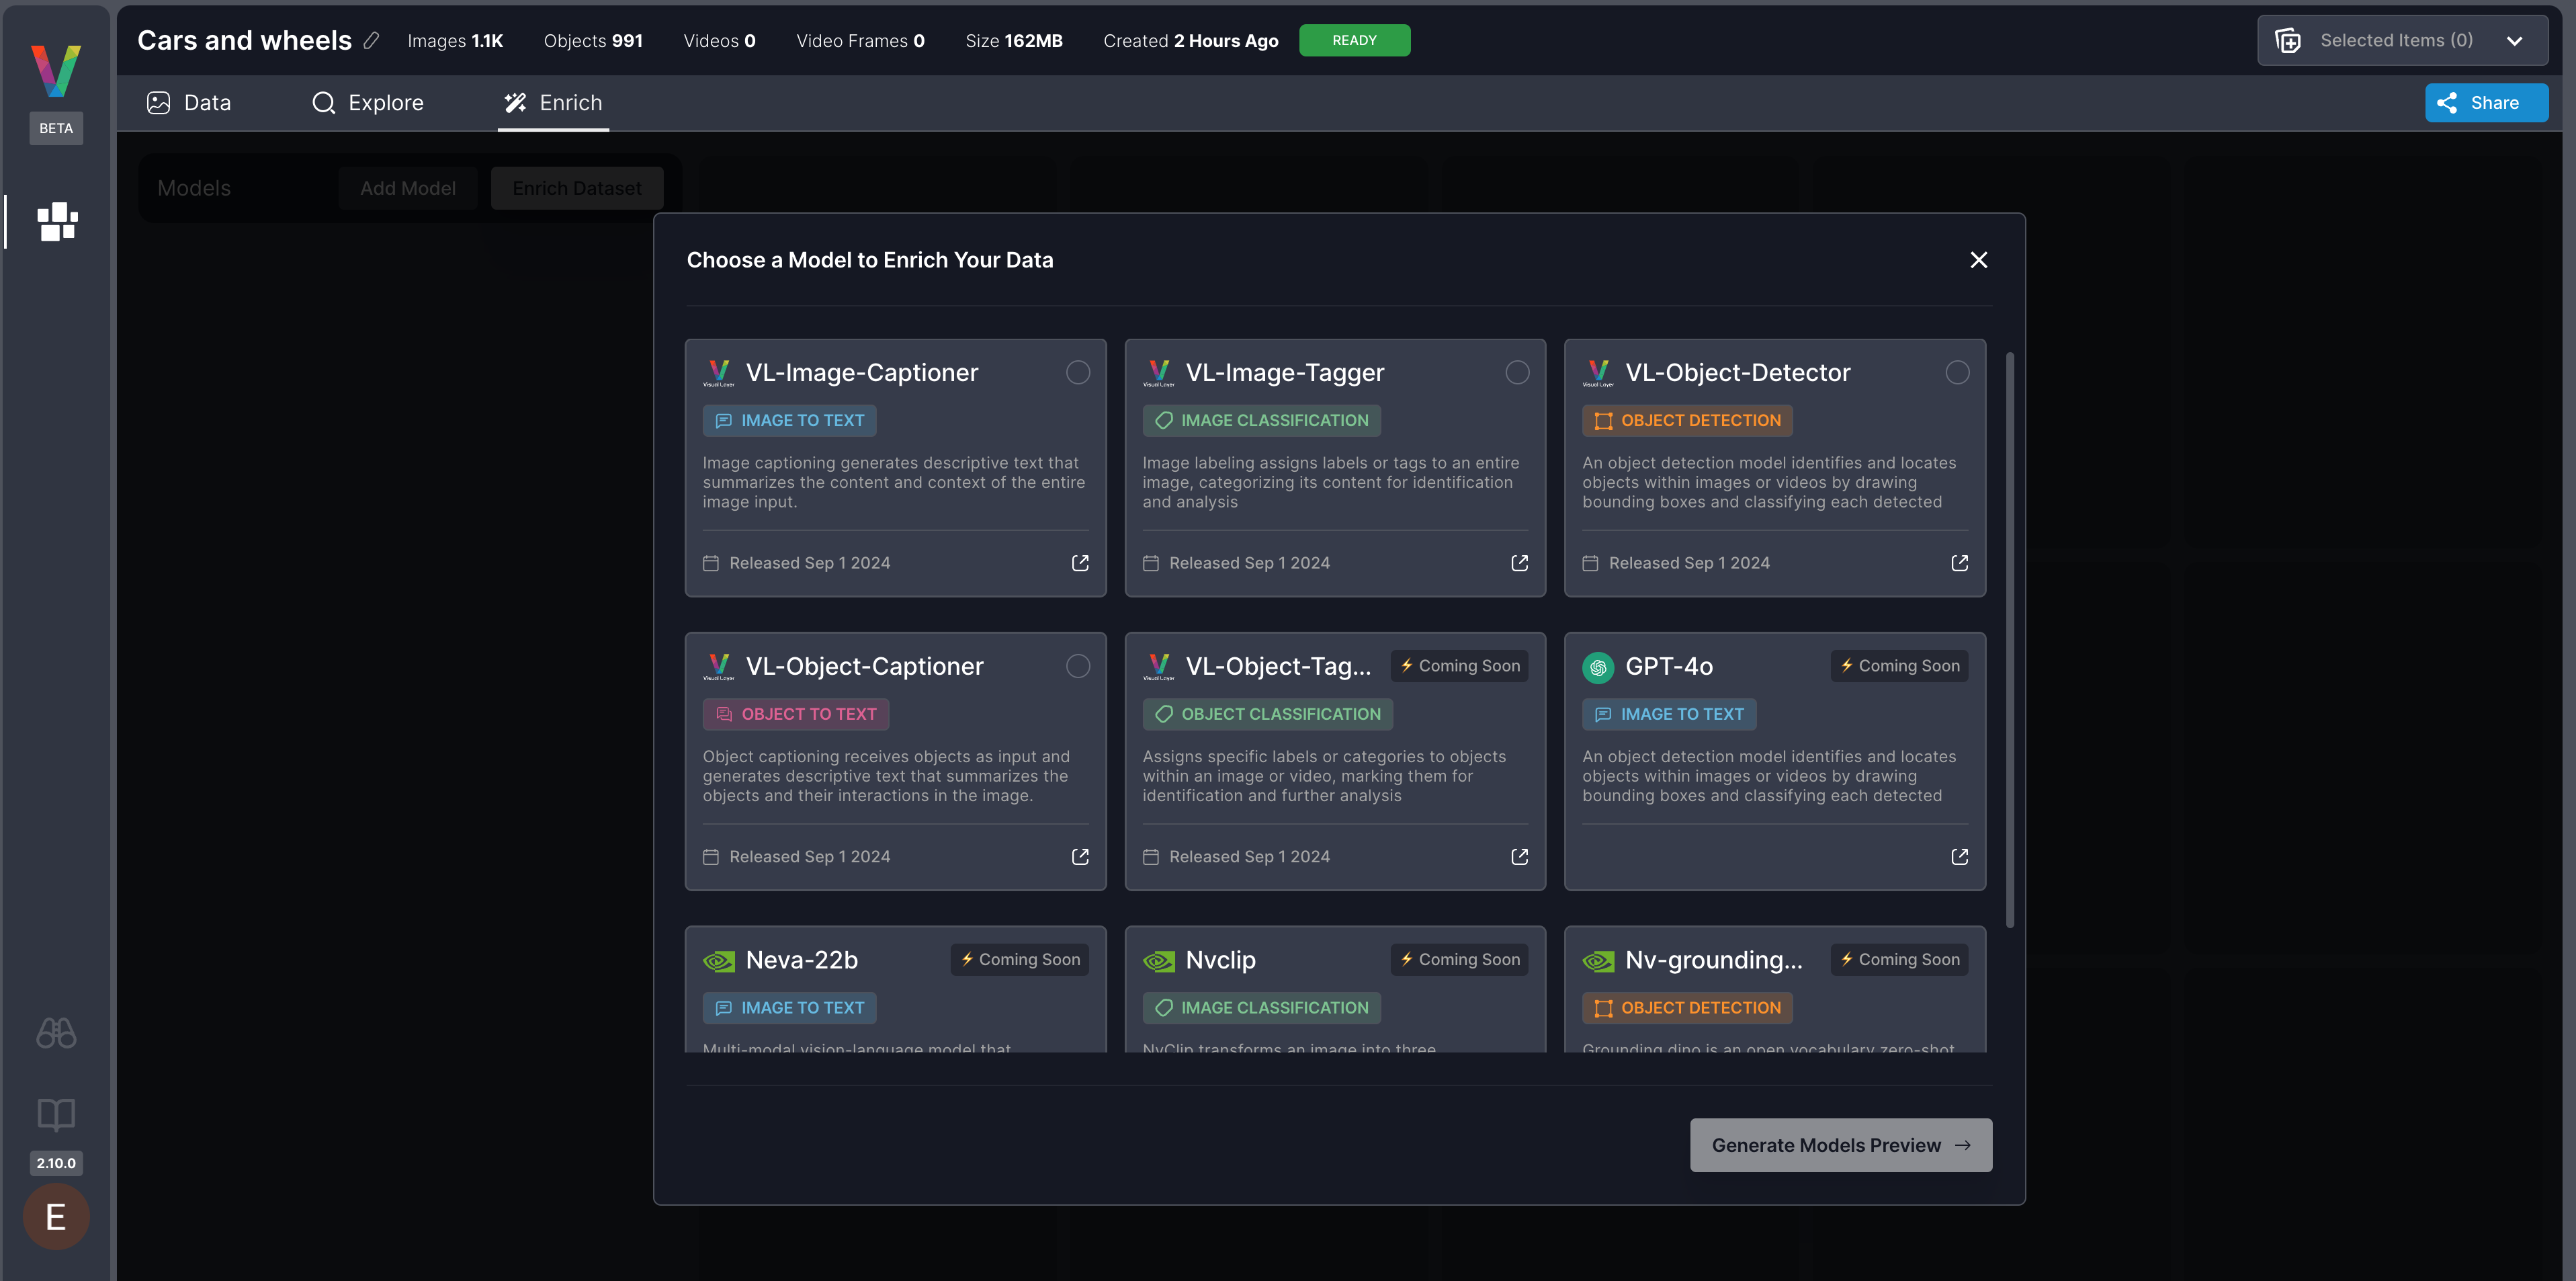The height and width of the screenshot is (1281, 2576).
Task: Click the VL-Object-Captioner model icon
Action: pos(718,665)
